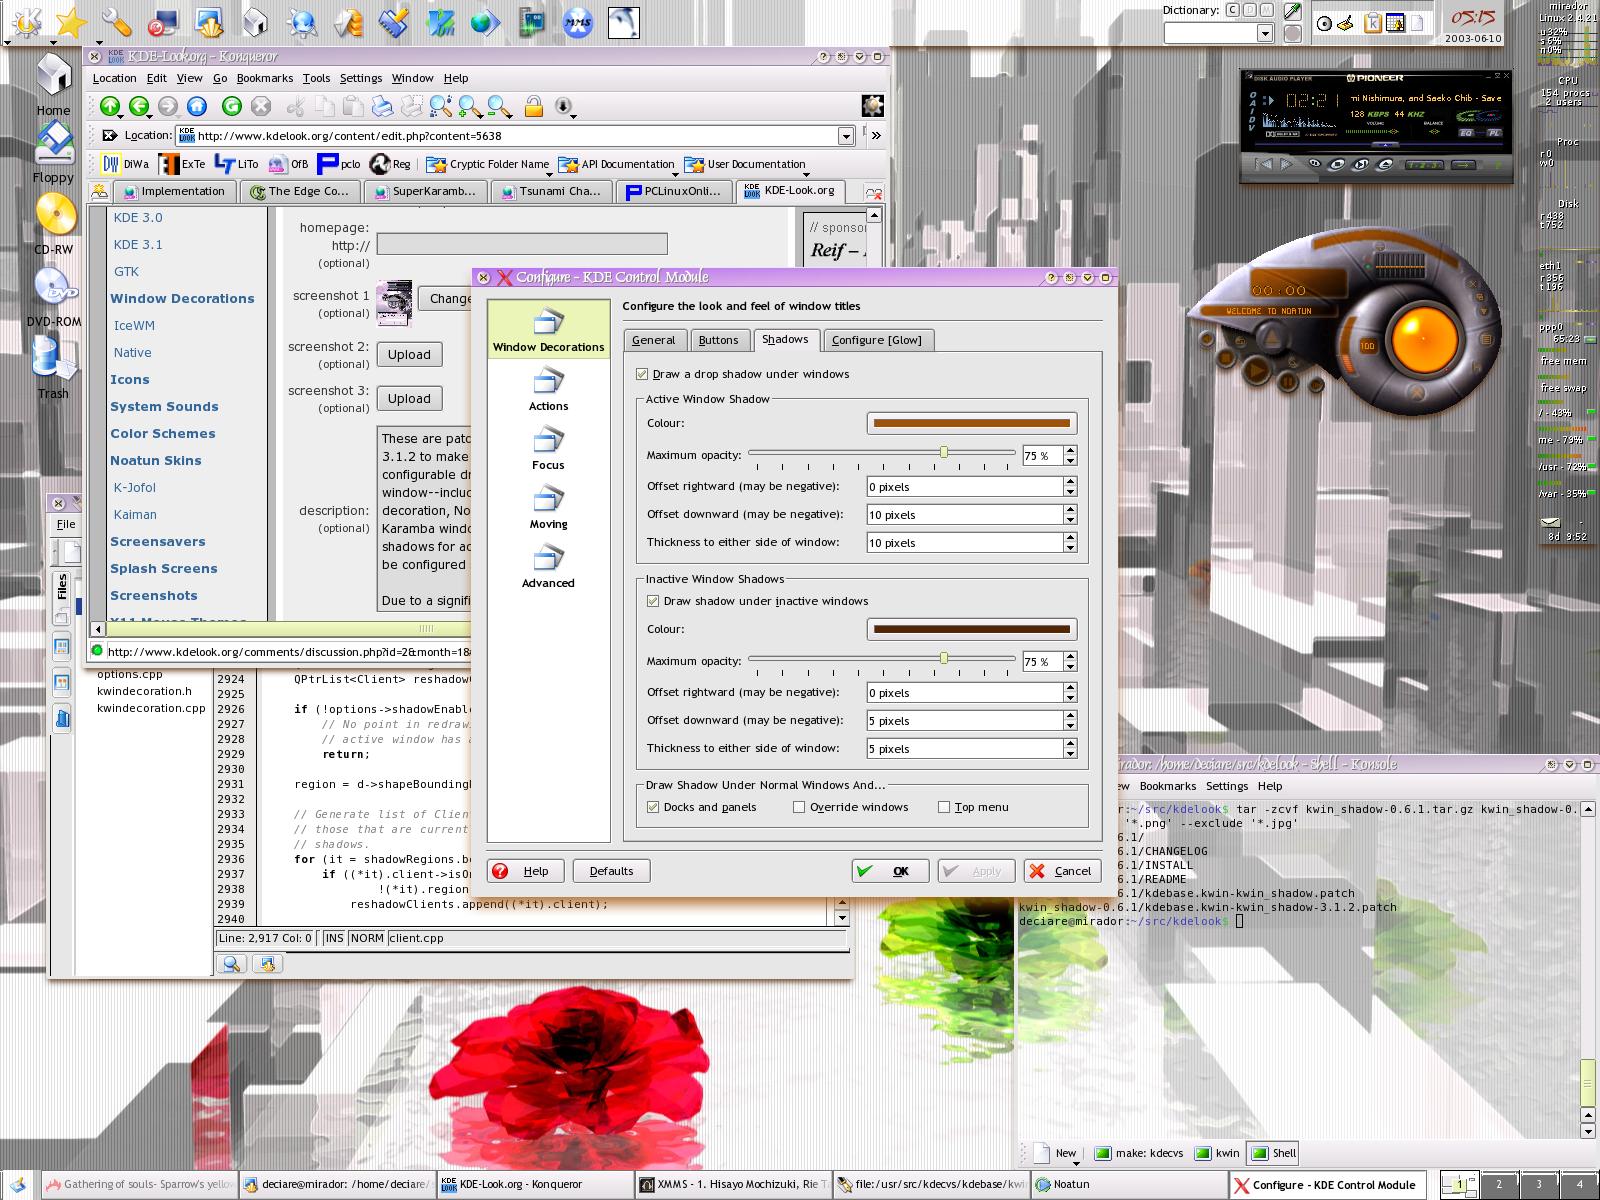Click the Find magnifier icon in Konqueror's toolbar
This screenshot has width=1600, height=1200.
click(440, 106)
